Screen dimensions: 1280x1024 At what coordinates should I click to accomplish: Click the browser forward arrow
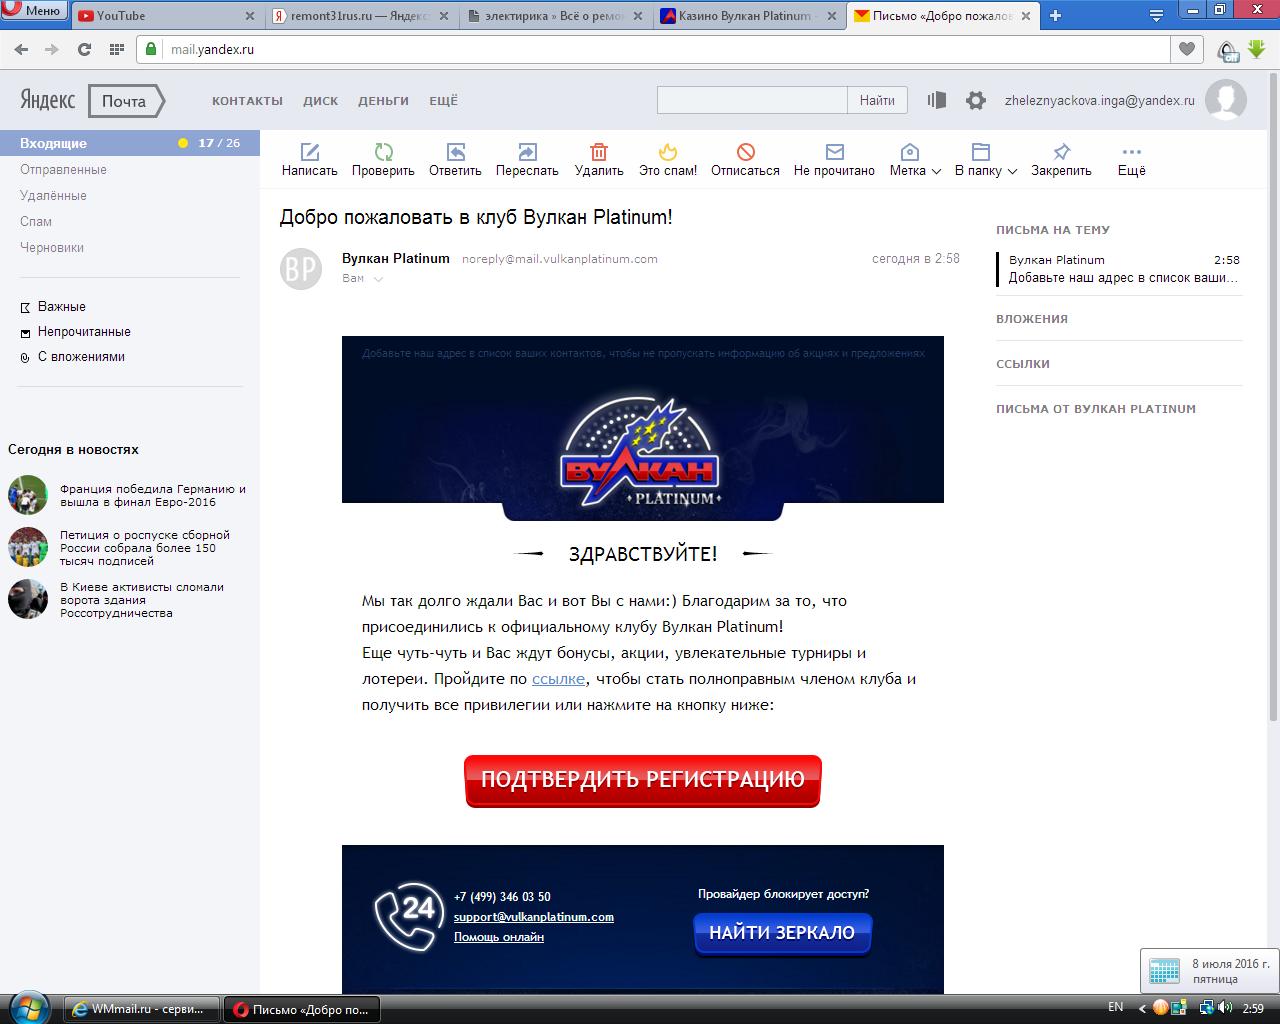pos(52,49)
